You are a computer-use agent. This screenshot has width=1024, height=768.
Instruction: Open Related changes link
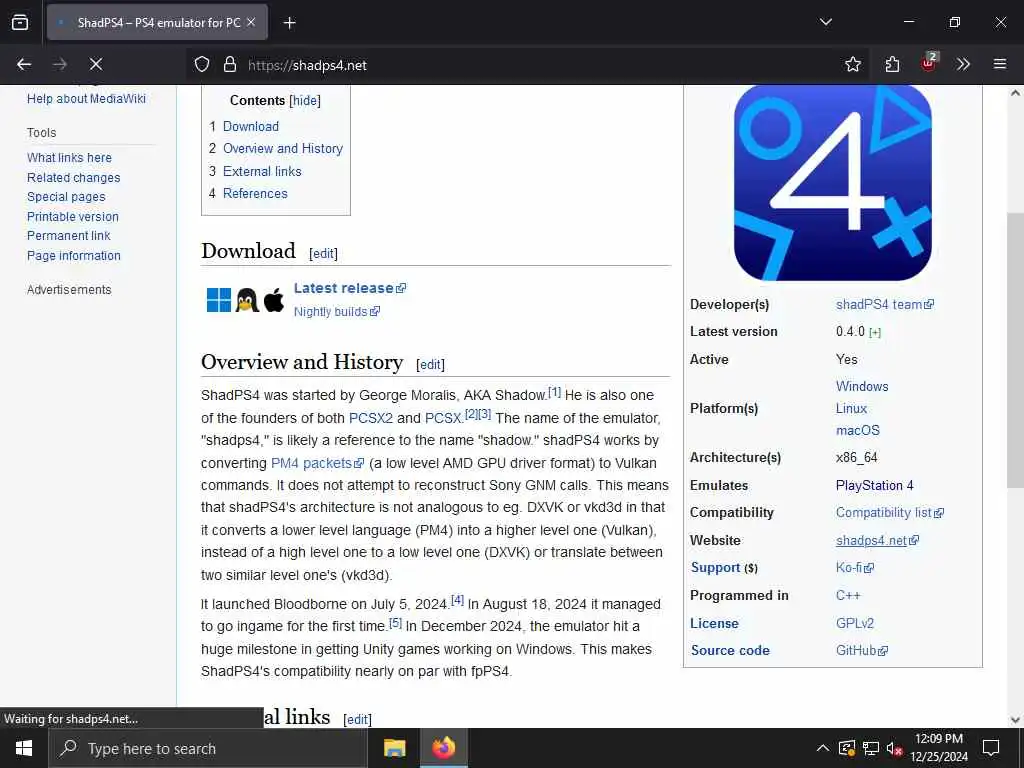[x=74, y=178]
